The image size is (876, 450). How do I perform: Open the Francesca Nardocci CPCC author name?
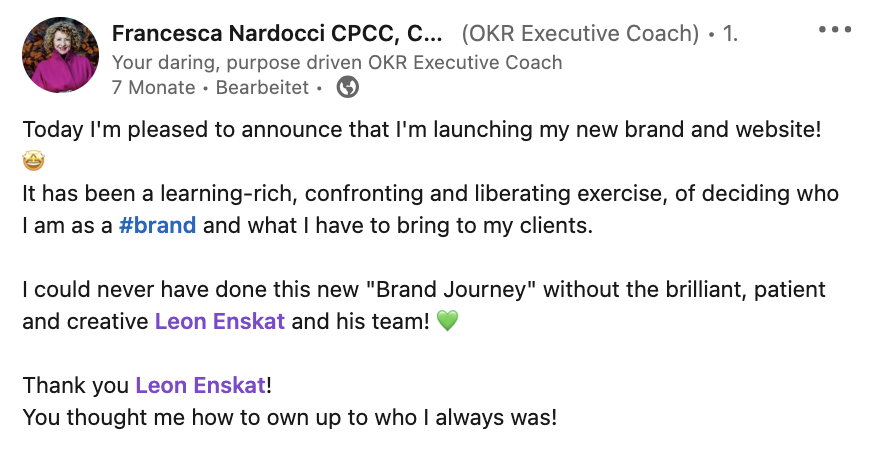point(277,34)
